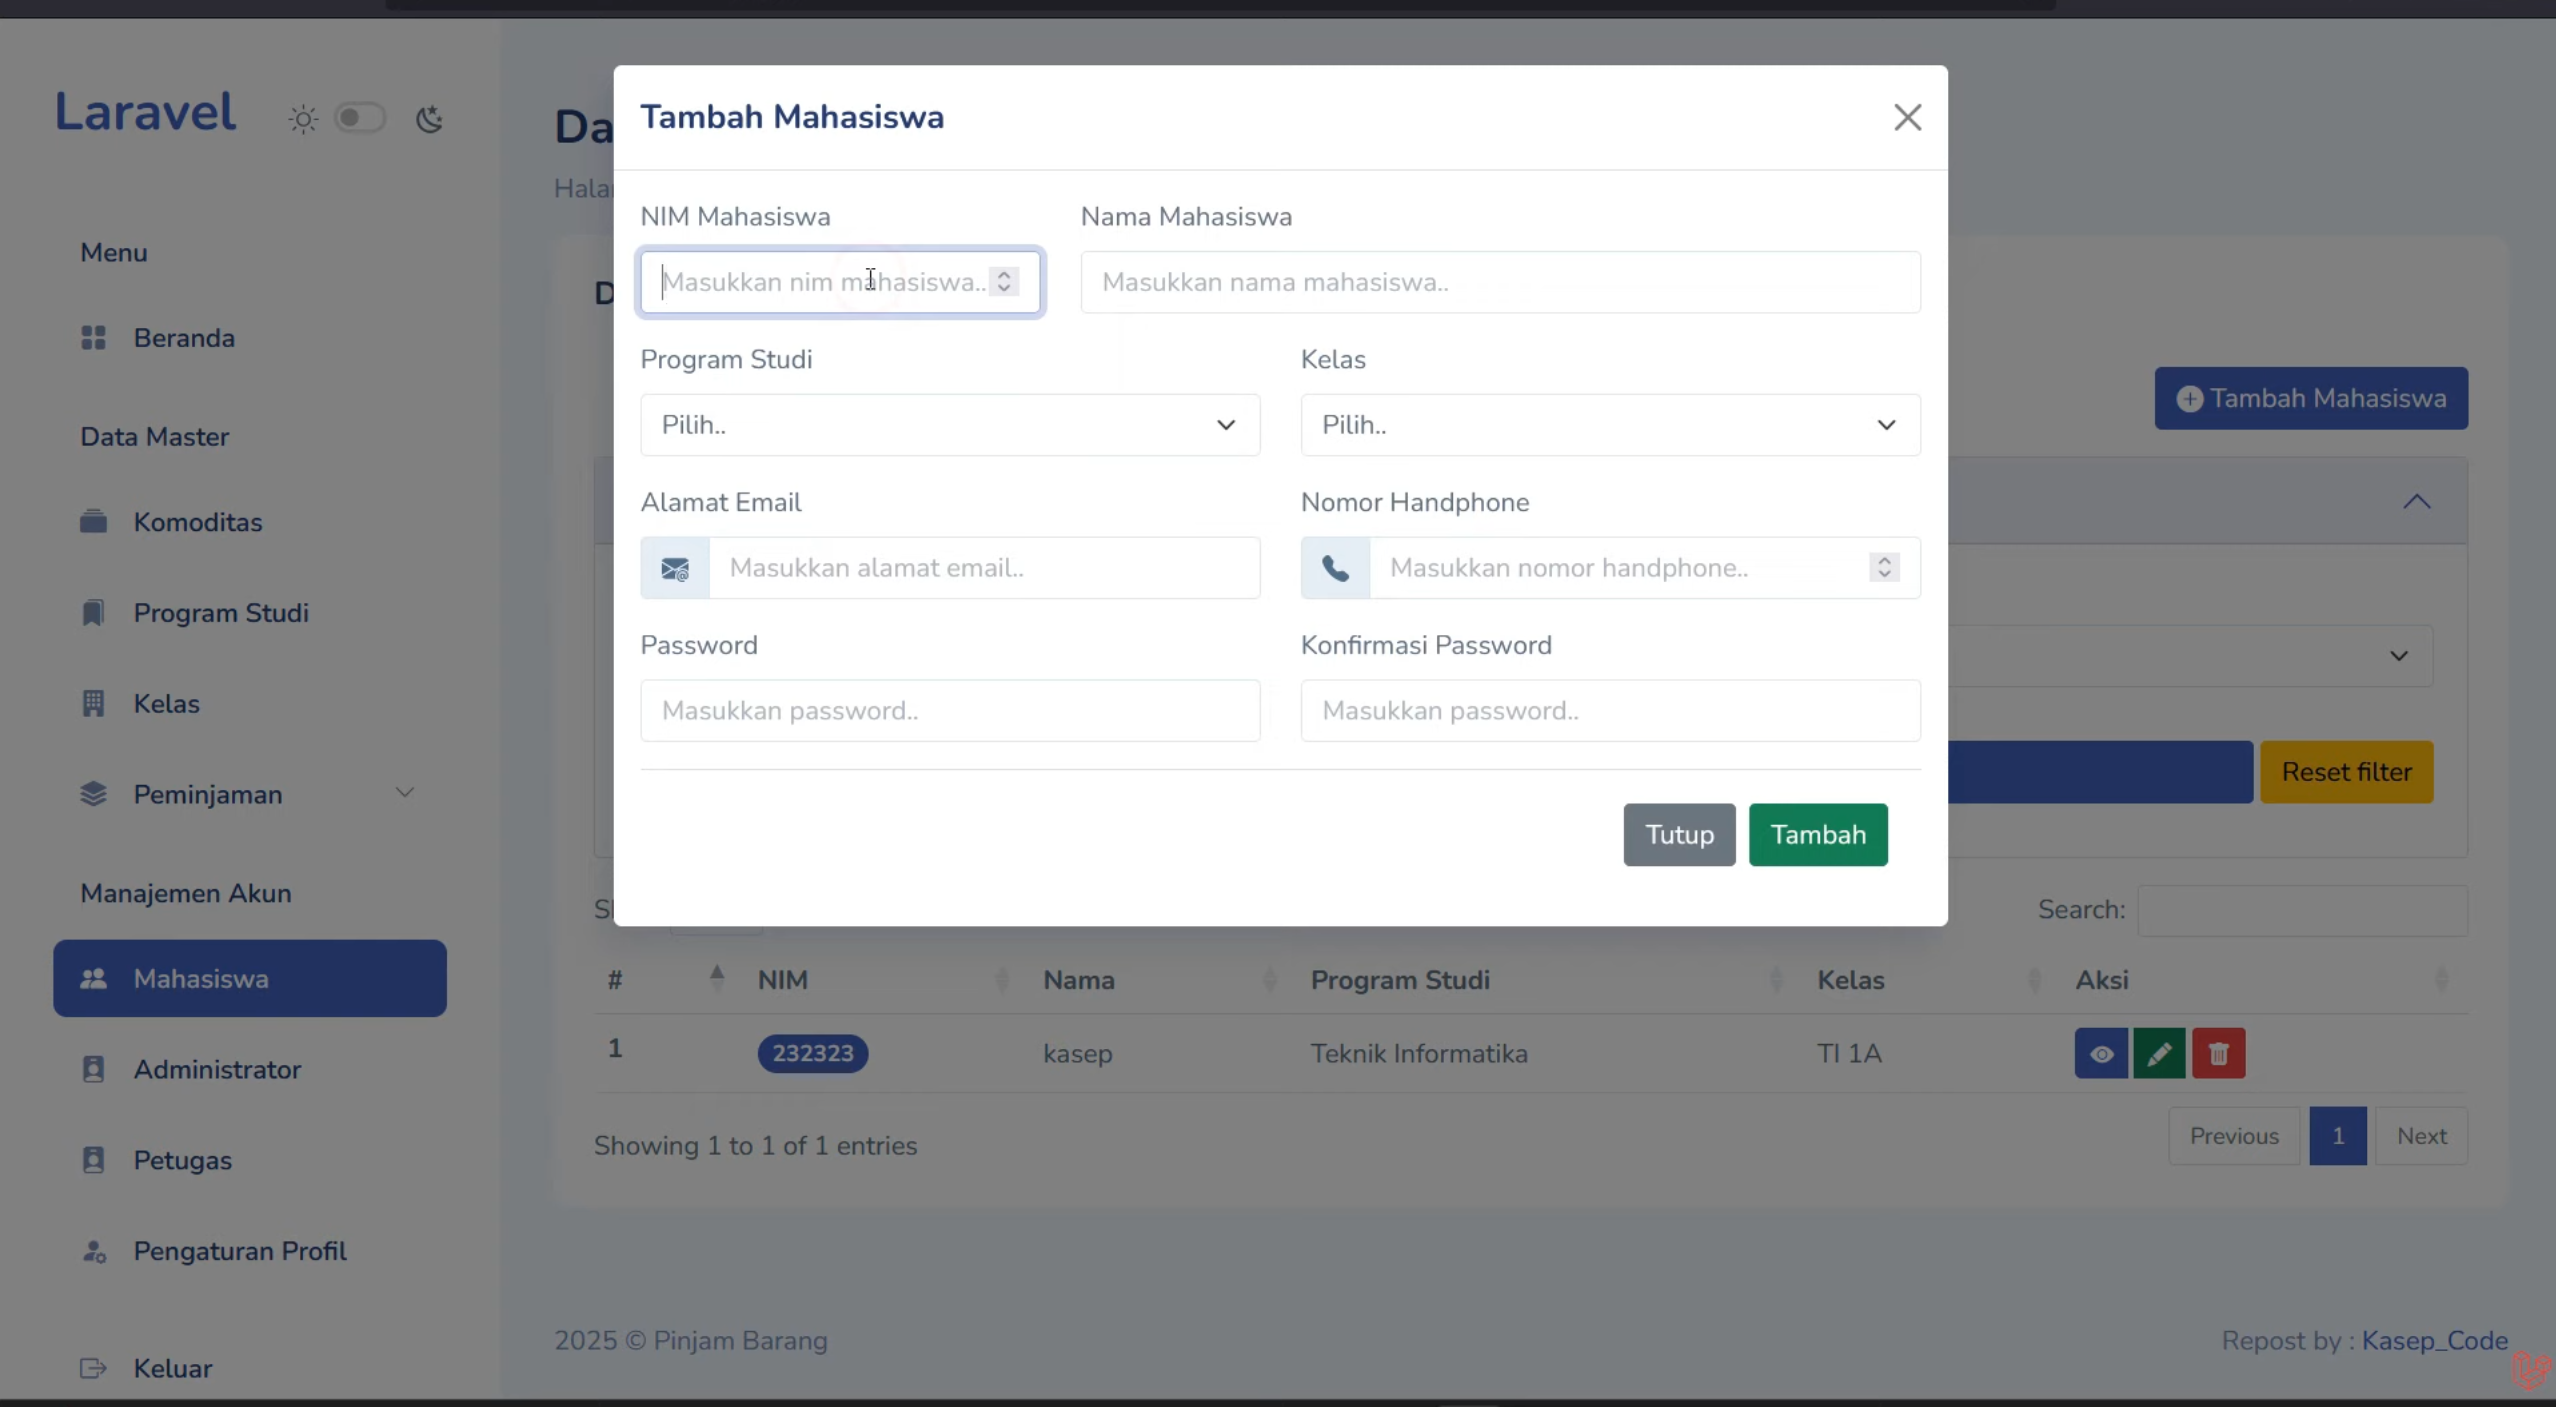Image resolution: width=2556 pixels, height=1407 pixels.
Task: Click the Mahasiswa people icon
Action: [93, 979]
